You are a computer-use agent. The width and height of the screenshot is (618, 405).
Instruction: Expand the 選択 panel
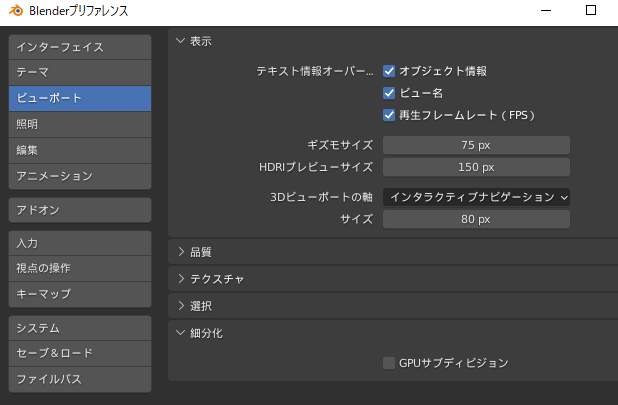181,306
